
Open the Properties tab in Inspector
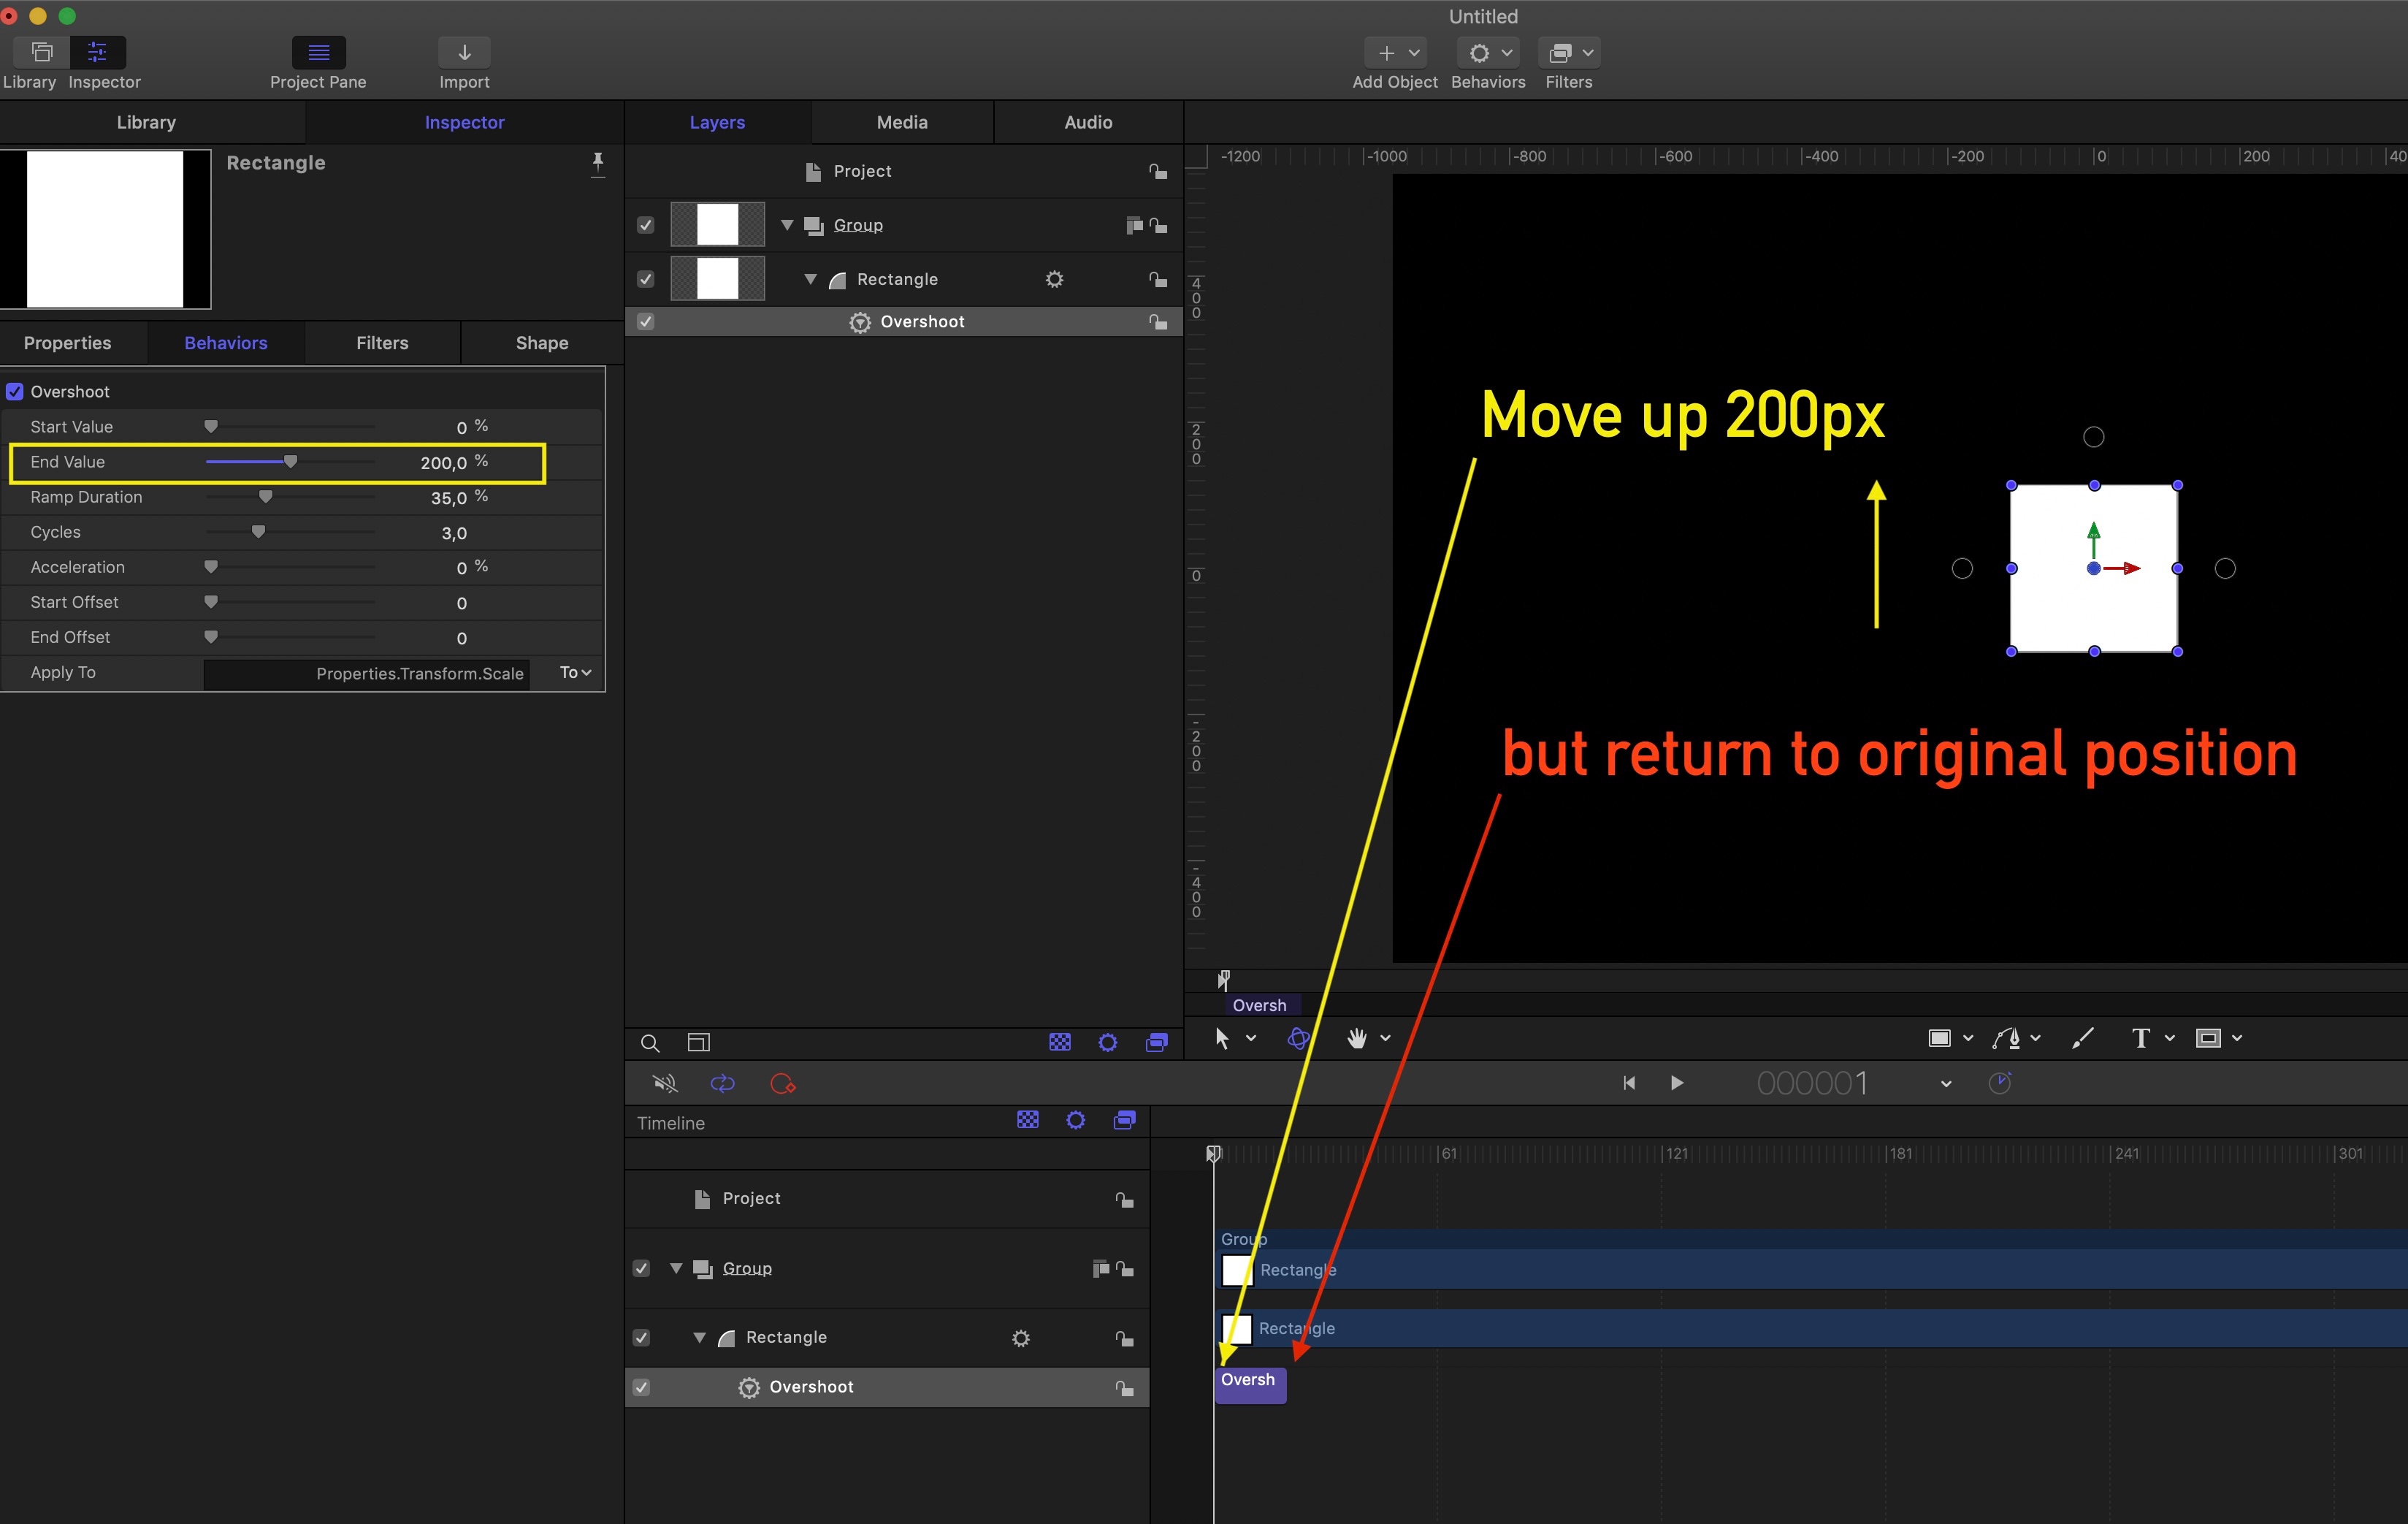(x=68, y=343)
